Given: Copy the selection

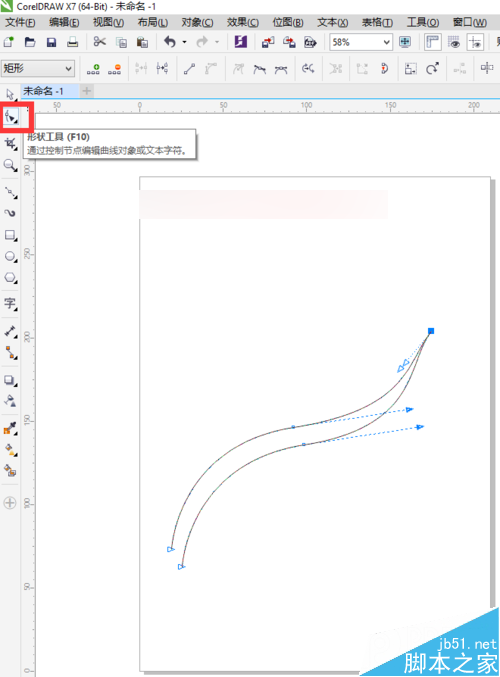Looking at the screenshot, I should pos(121,42).
